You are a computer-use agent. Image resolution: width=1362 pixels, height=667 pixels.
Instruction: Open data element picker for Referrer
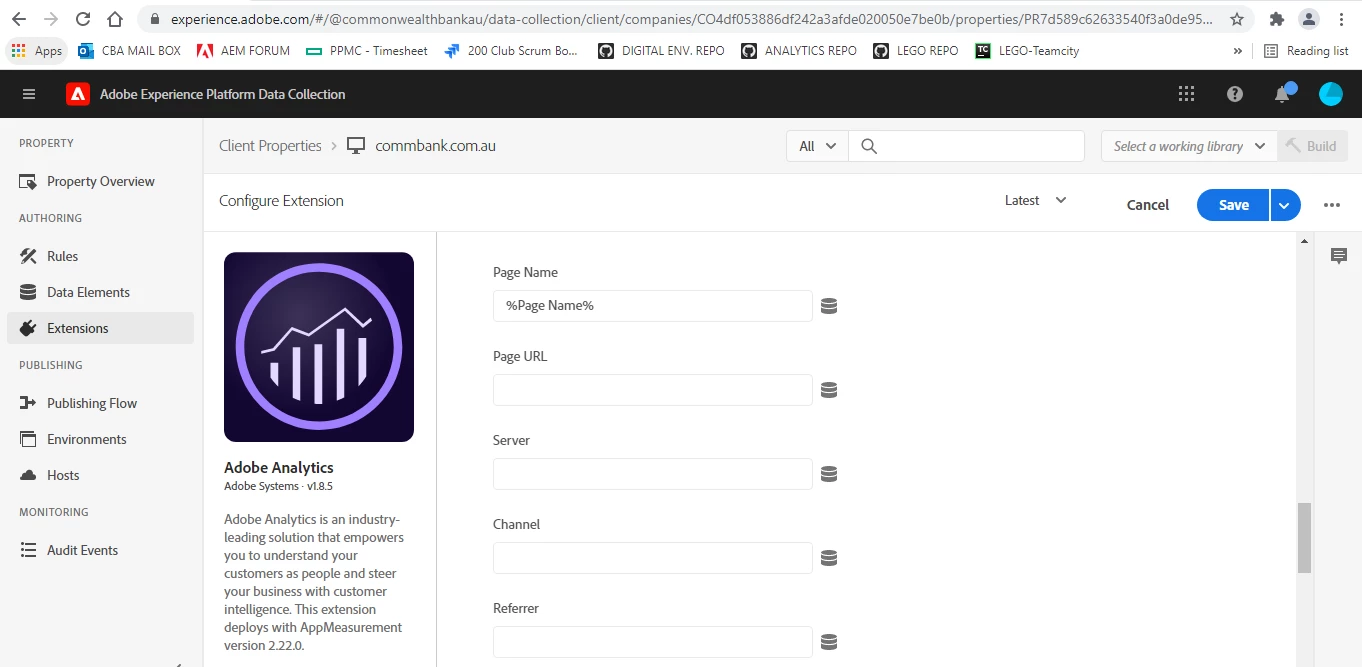829,642
